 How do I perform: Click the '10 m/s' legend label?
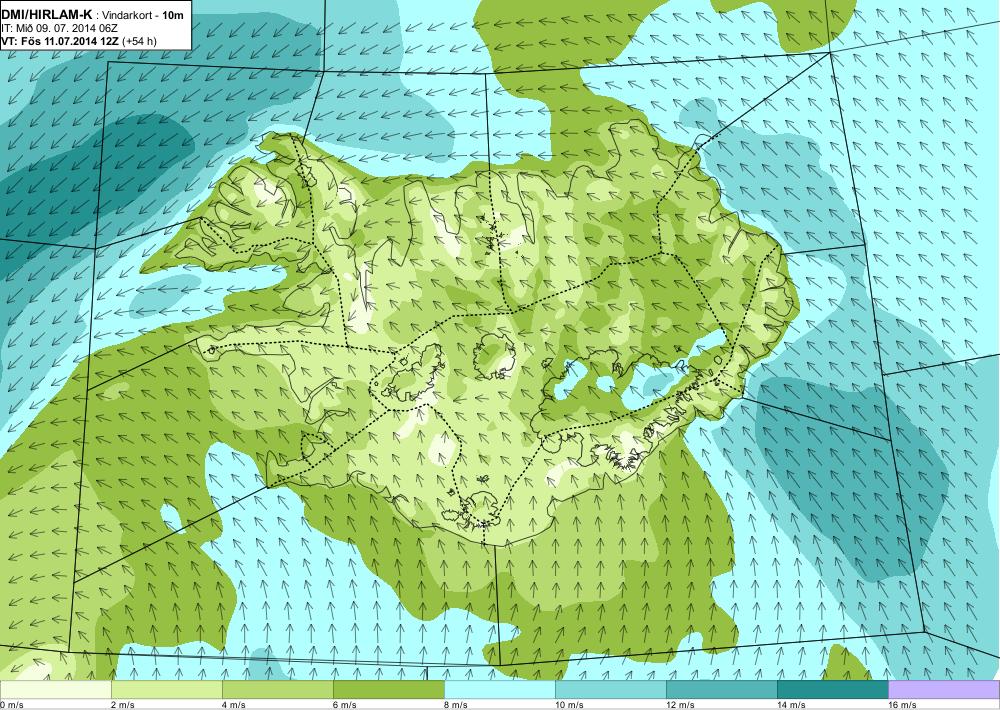tap(570, 705)
